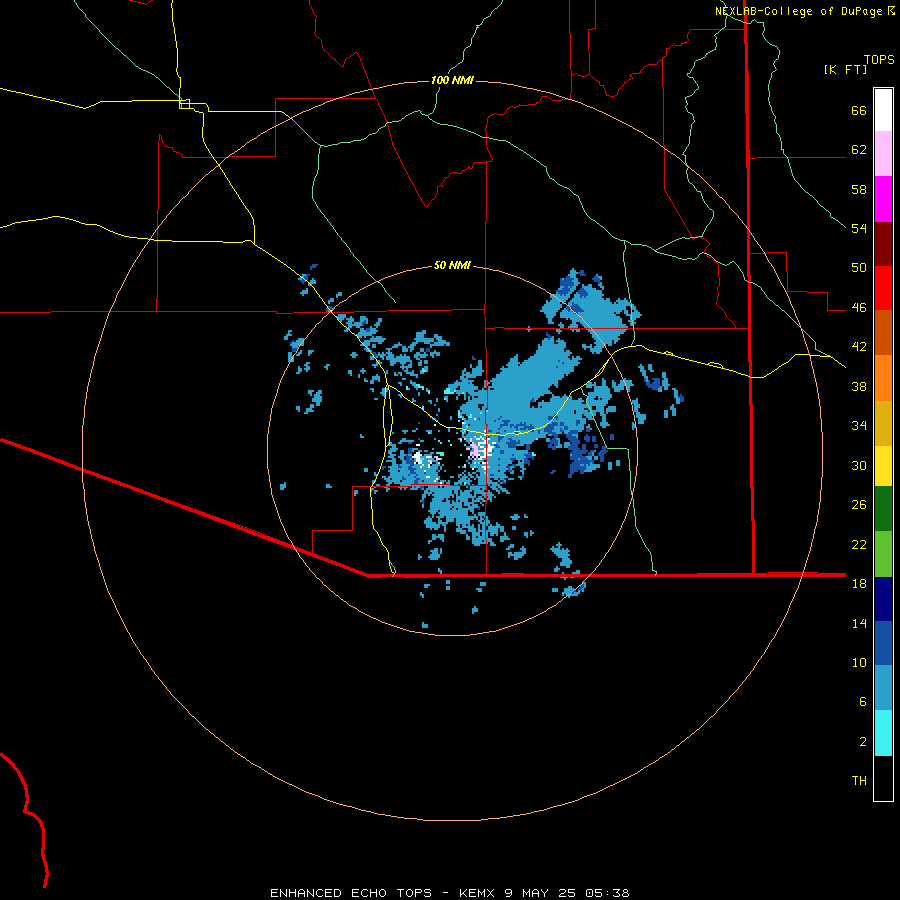Viewport: 900px width, 900px height.
Task: Select the dark red legend swatch
Action: (x=883, y=244)
